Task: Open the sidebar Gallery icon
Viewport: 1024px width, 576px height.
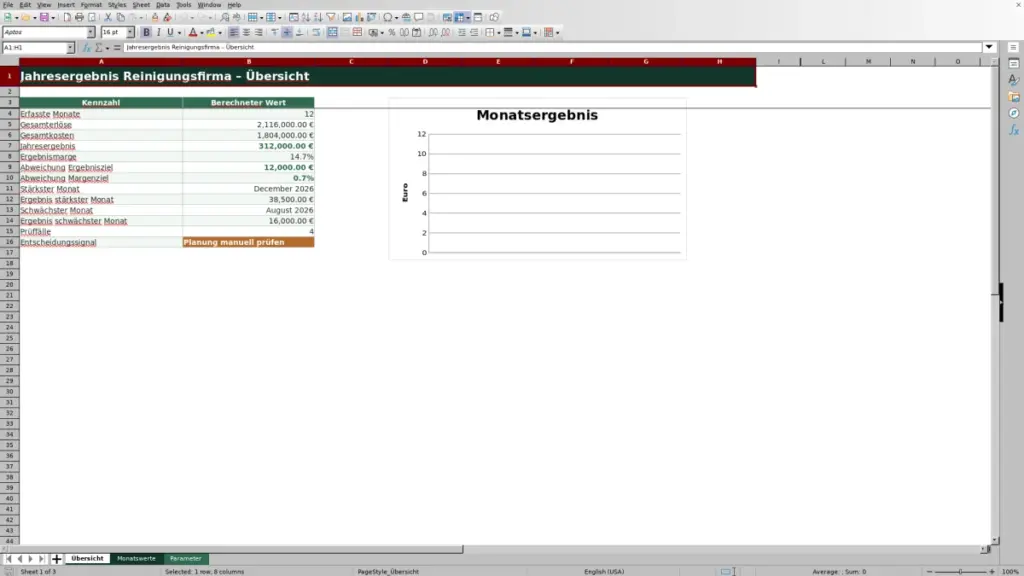Action: 1014,97
